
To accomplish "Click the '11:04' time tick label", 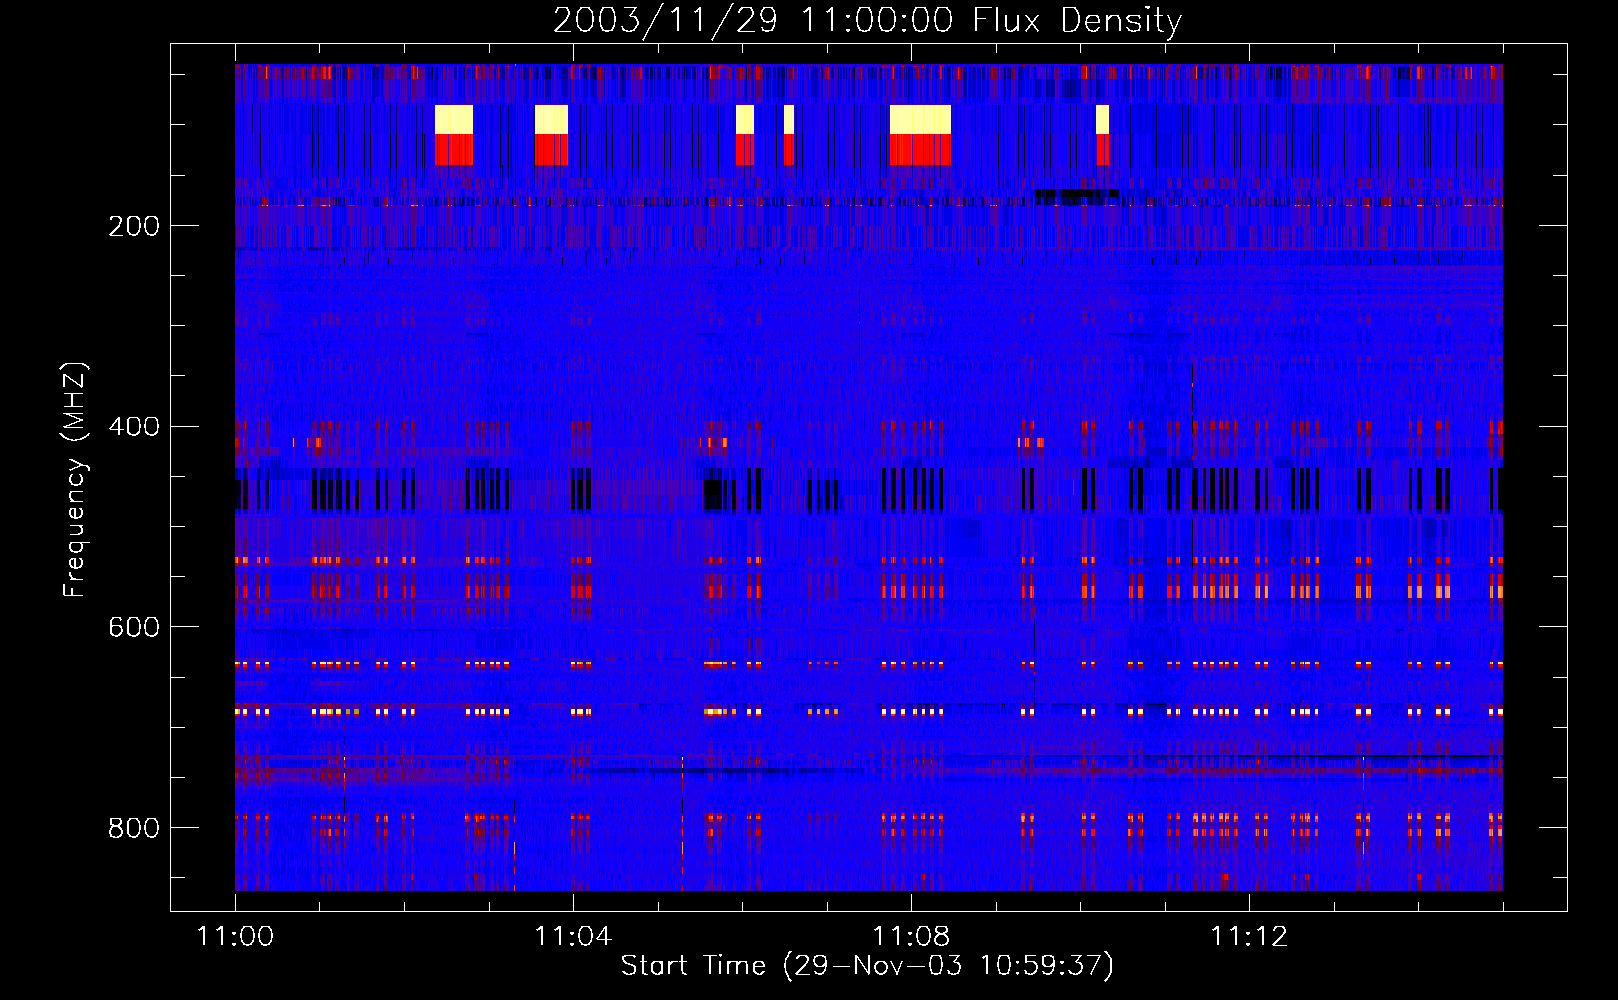I will [x=573, y=937].
